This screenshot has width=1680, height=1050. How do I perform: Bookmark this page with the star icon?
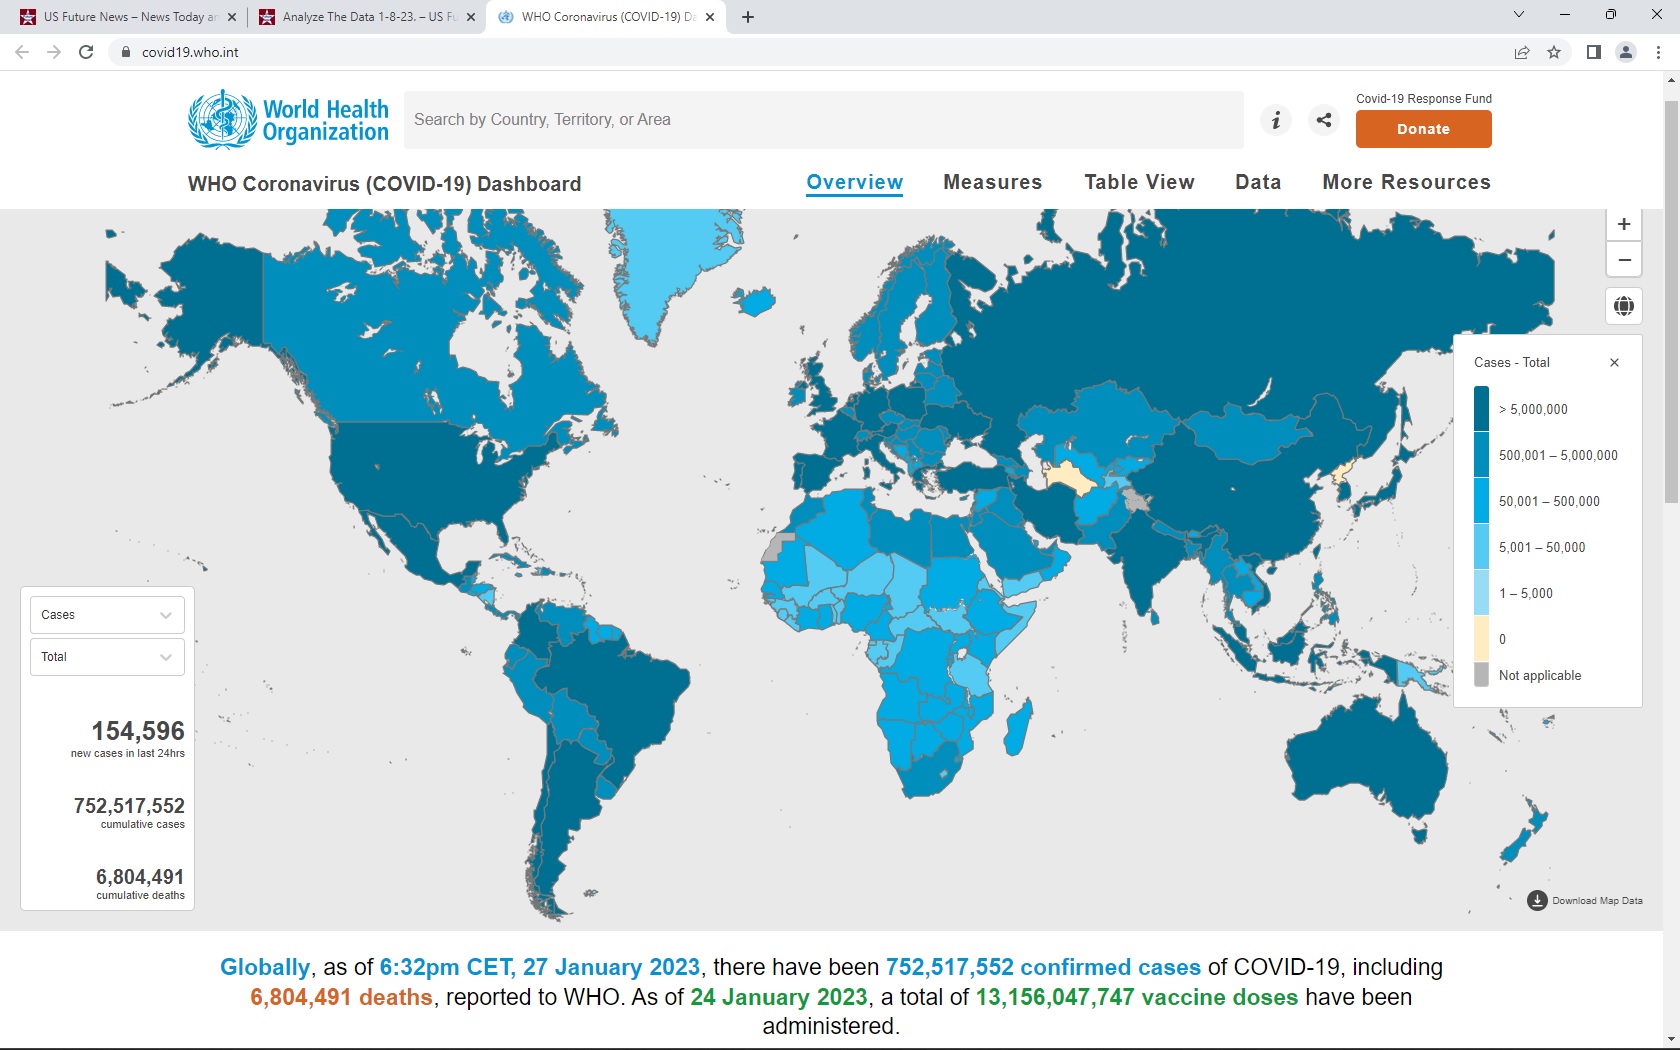point(1554,52)
